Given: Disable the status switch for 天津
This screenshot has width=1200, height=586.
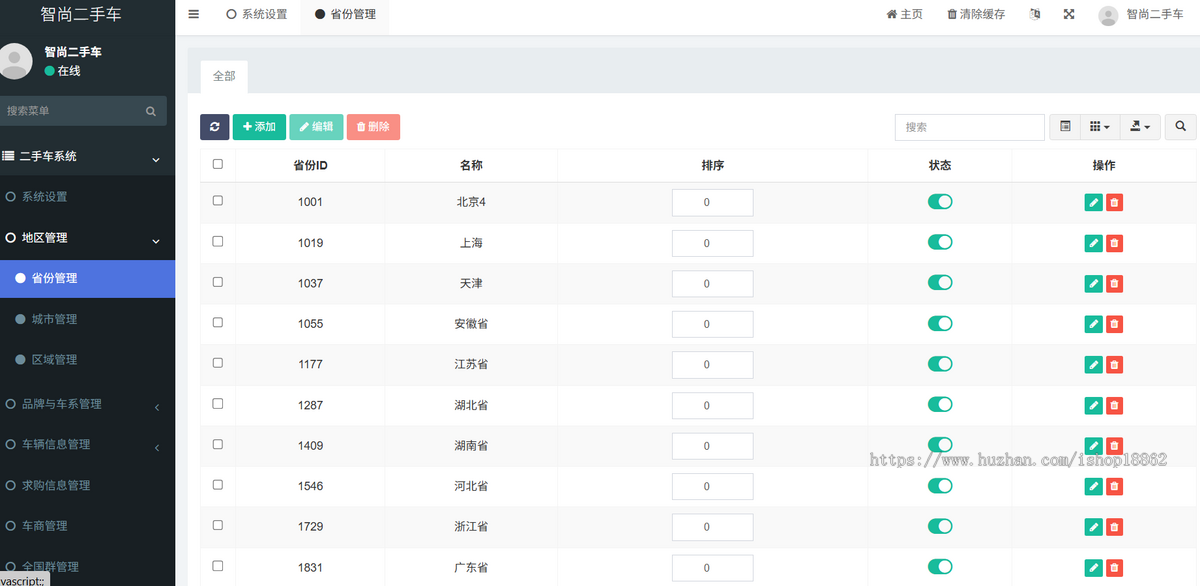Looking at the screenshot, I should click(x=940, y=283).
